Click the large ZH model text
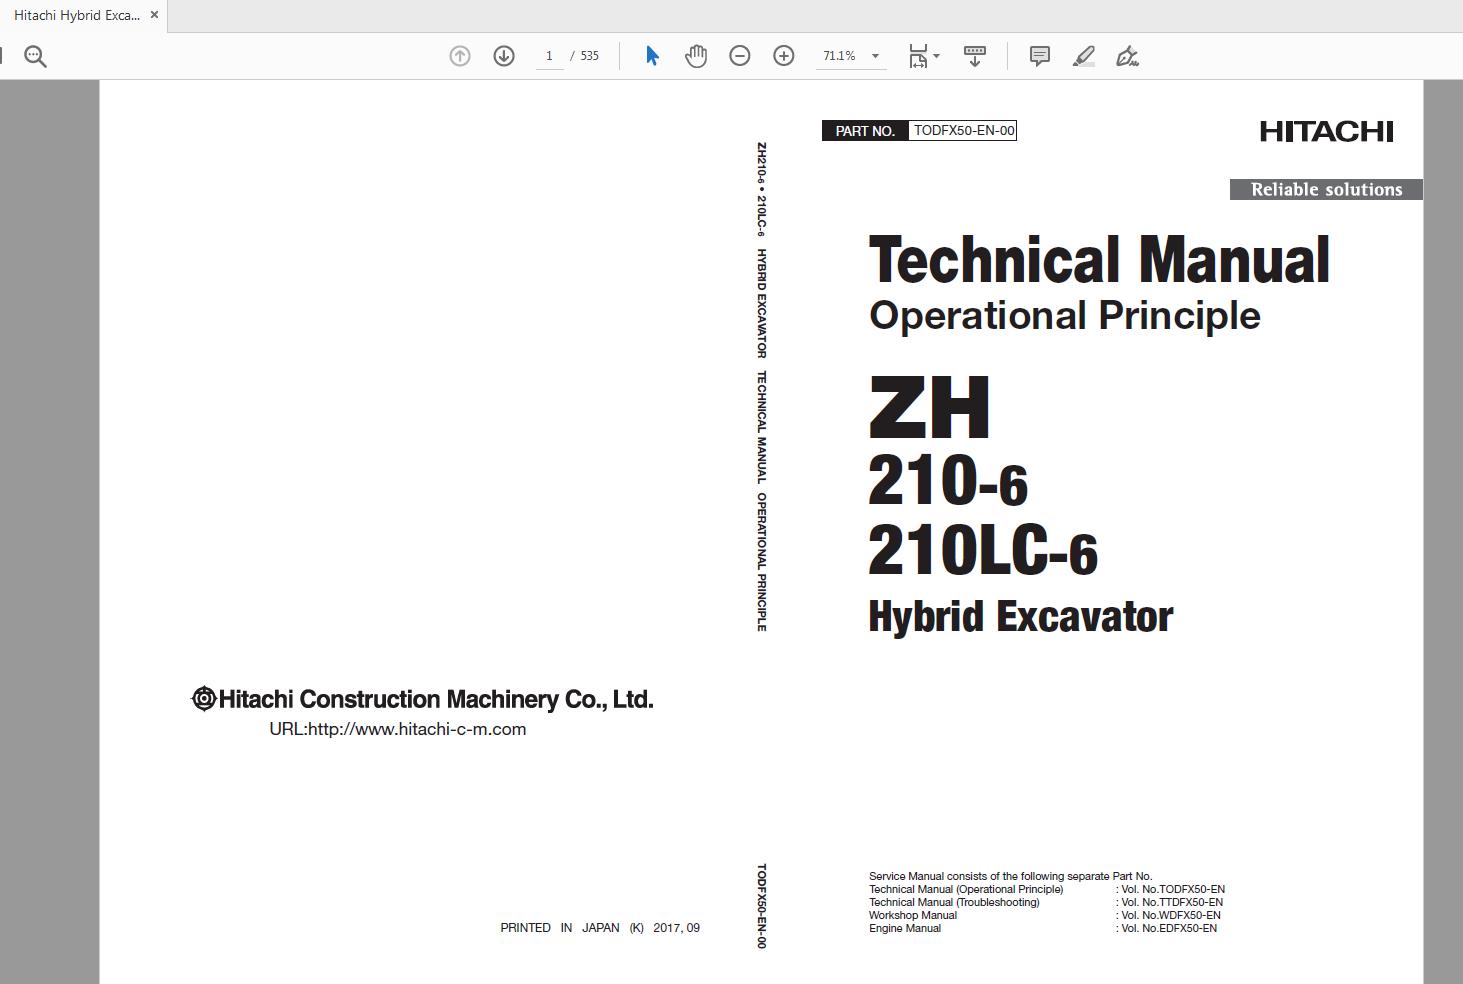Screen dimensions: 1463x984 [x=929, y=407]
